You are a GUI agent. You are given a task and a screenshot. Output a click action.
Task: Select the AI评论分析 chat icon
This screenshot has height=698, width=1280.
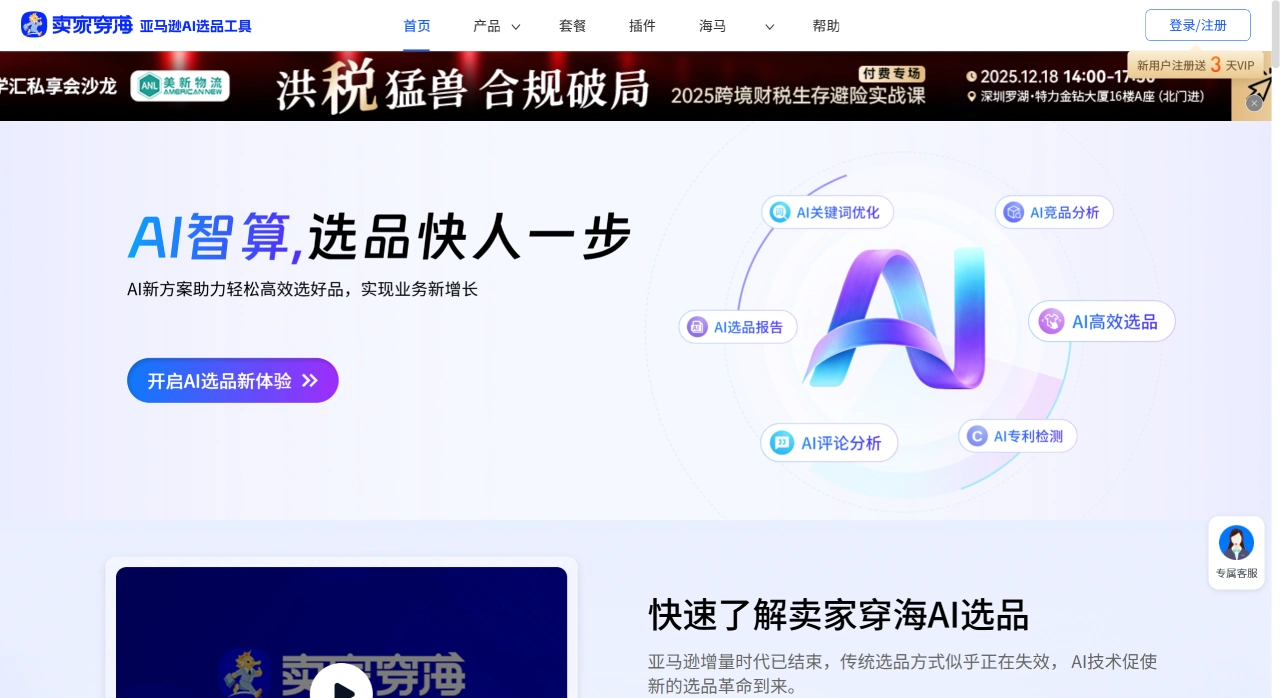(782, 443)
